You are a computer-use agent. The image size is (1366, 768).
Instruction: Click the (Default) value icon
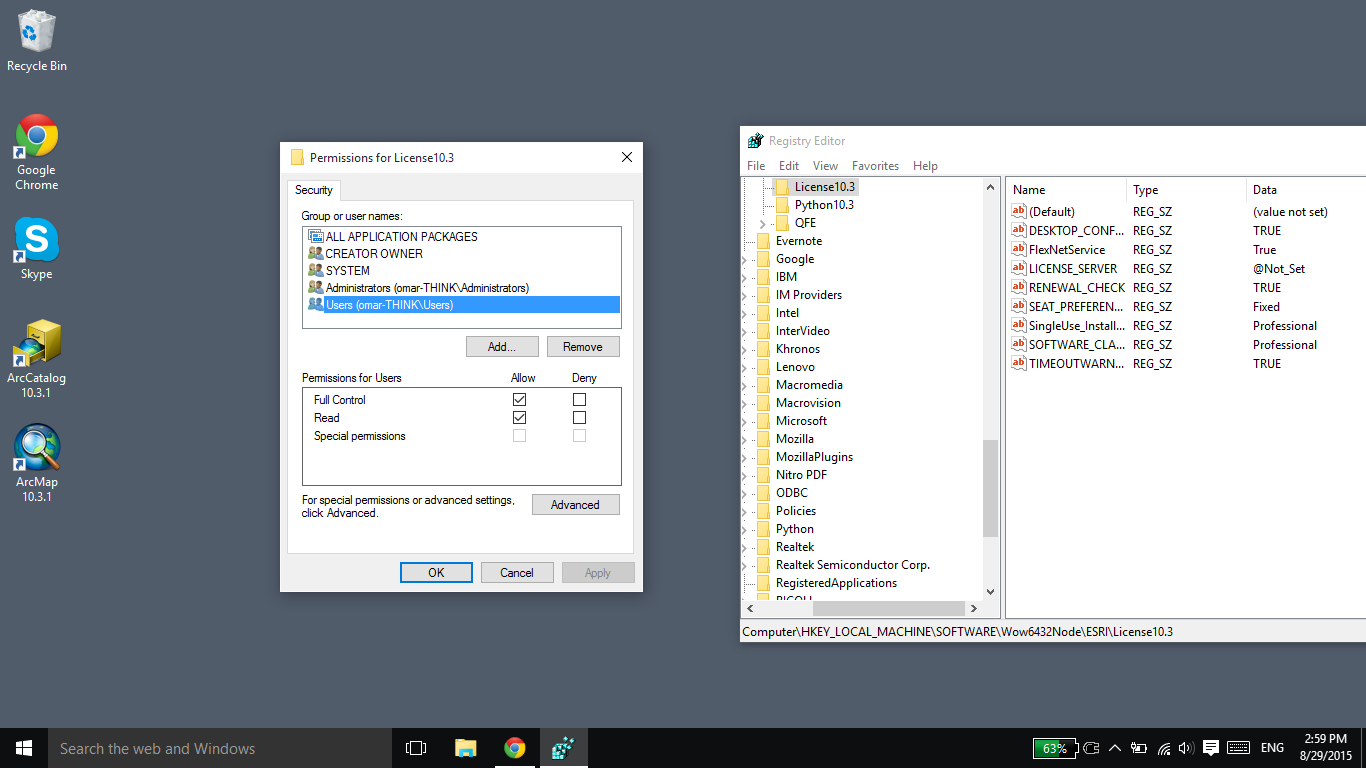1019,211
